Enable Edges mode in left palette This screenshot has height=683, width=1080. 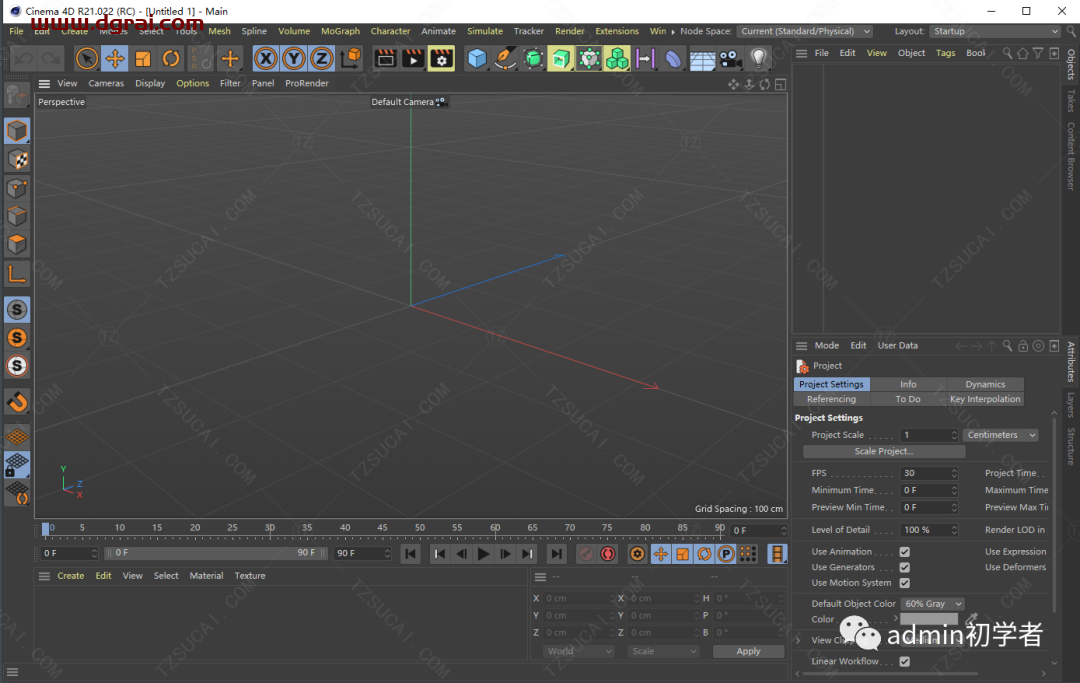[17, 216]
